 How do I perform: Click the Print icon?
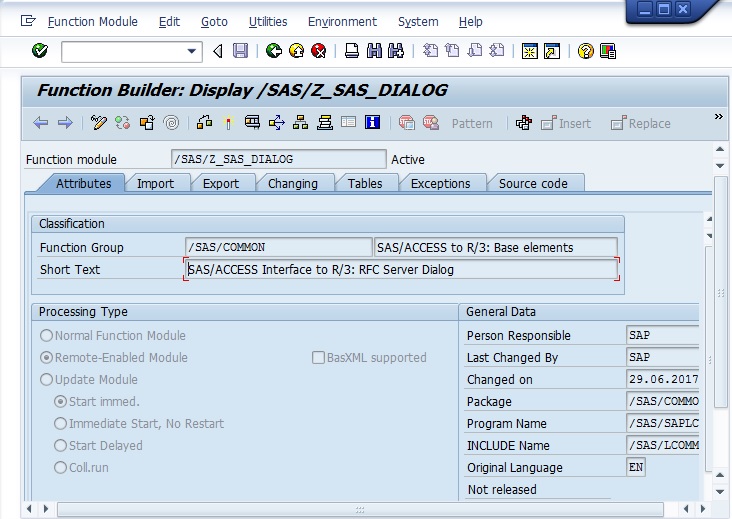[352, 50]
